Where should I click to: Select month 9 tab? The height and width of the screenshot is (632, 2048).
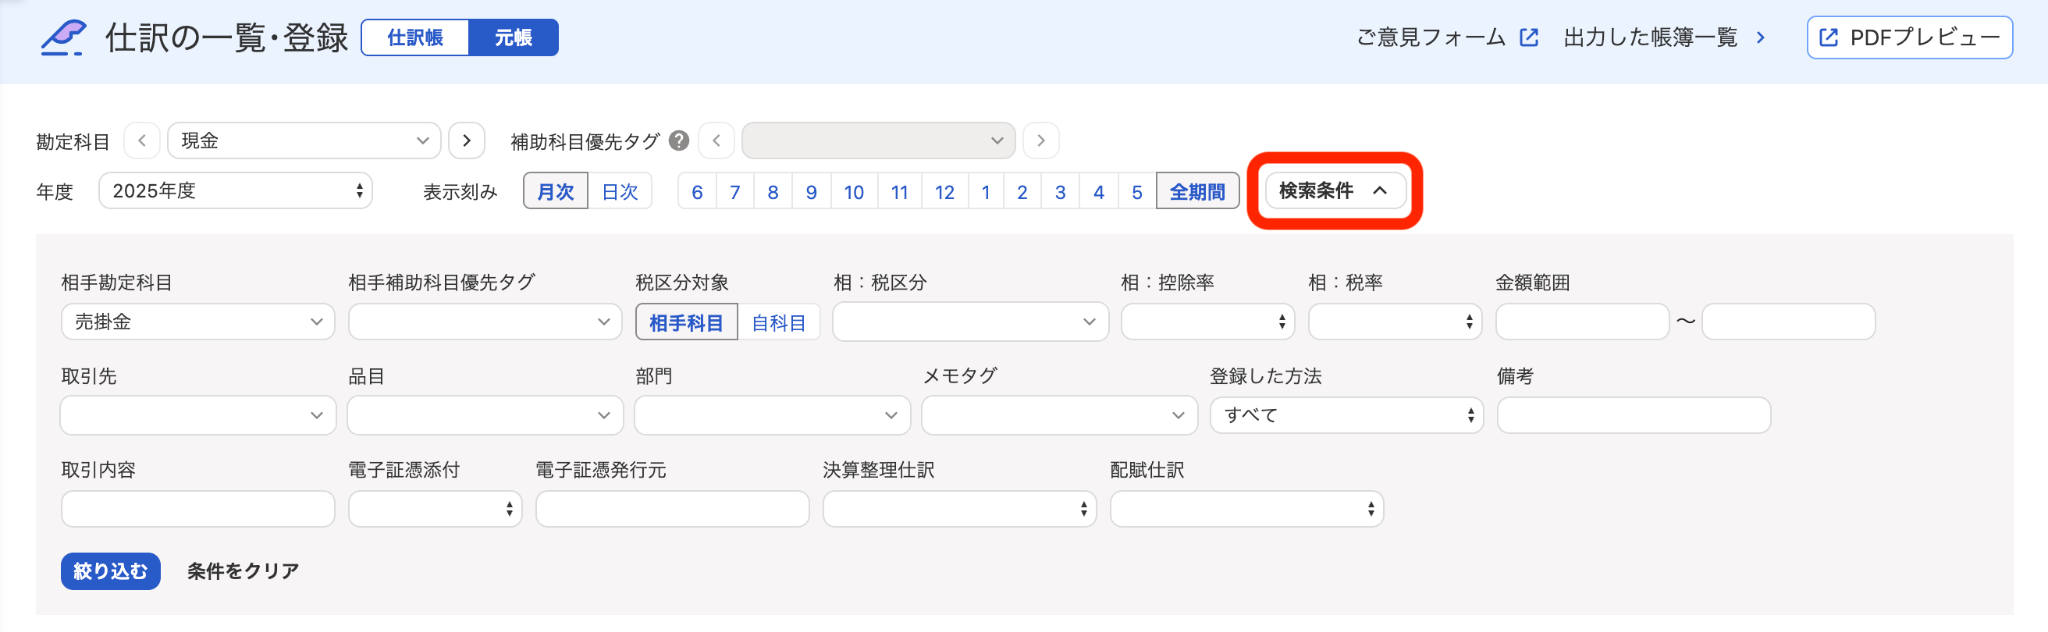[x=811, y=191]
